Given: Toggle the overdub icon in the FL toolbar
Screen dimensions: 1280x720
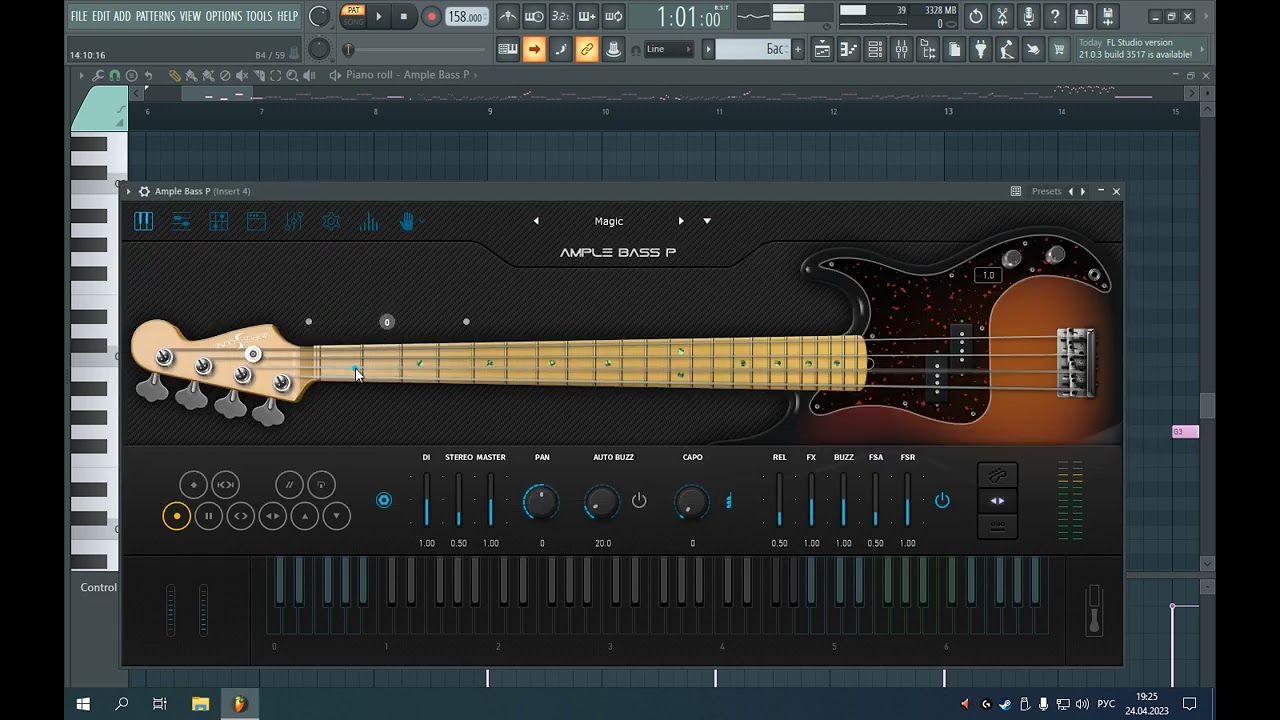Looking at the screenshot, I should (x=587, y=16).
